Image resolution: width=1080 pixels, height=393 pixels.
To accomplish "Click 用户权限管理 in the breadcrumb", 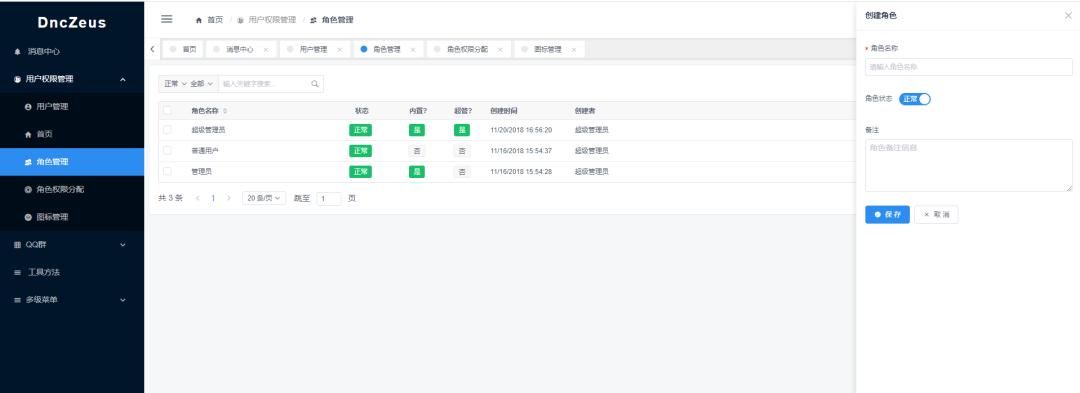I will [272, 20].
